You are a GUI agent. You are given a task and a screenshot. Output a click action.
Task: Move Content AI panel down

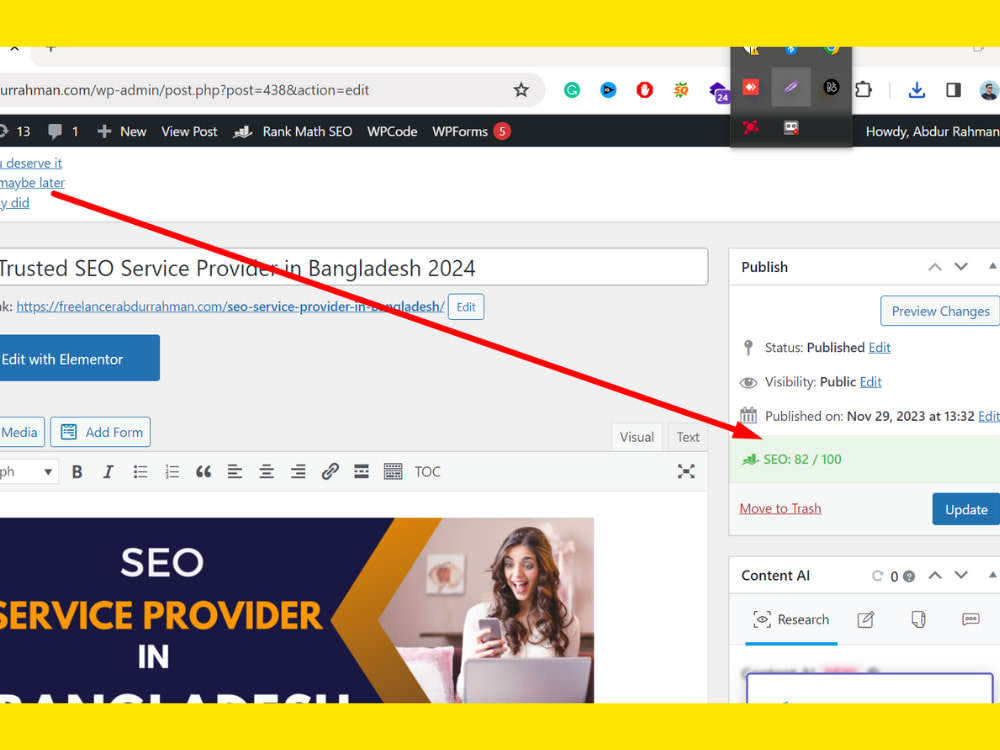point(961,575)
